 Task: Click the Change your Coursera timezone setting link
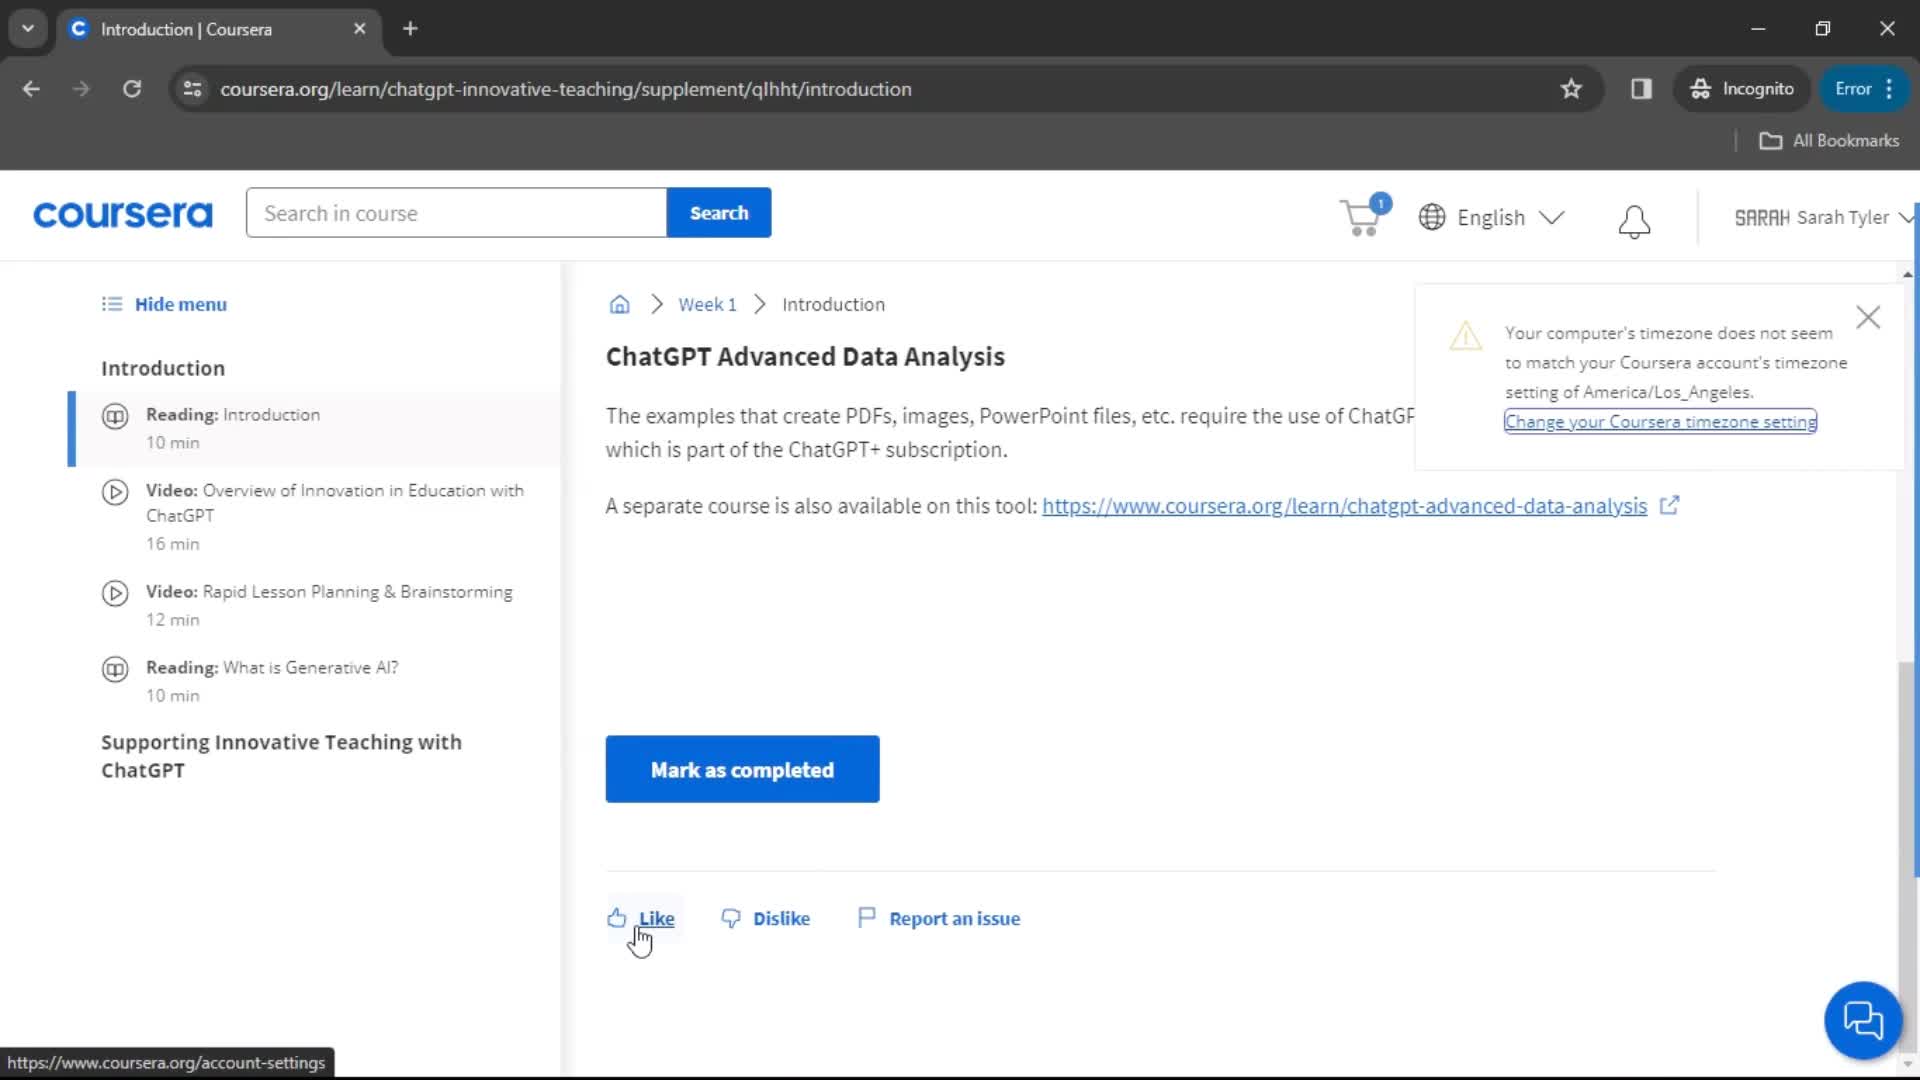click(x=1660, y=422)
